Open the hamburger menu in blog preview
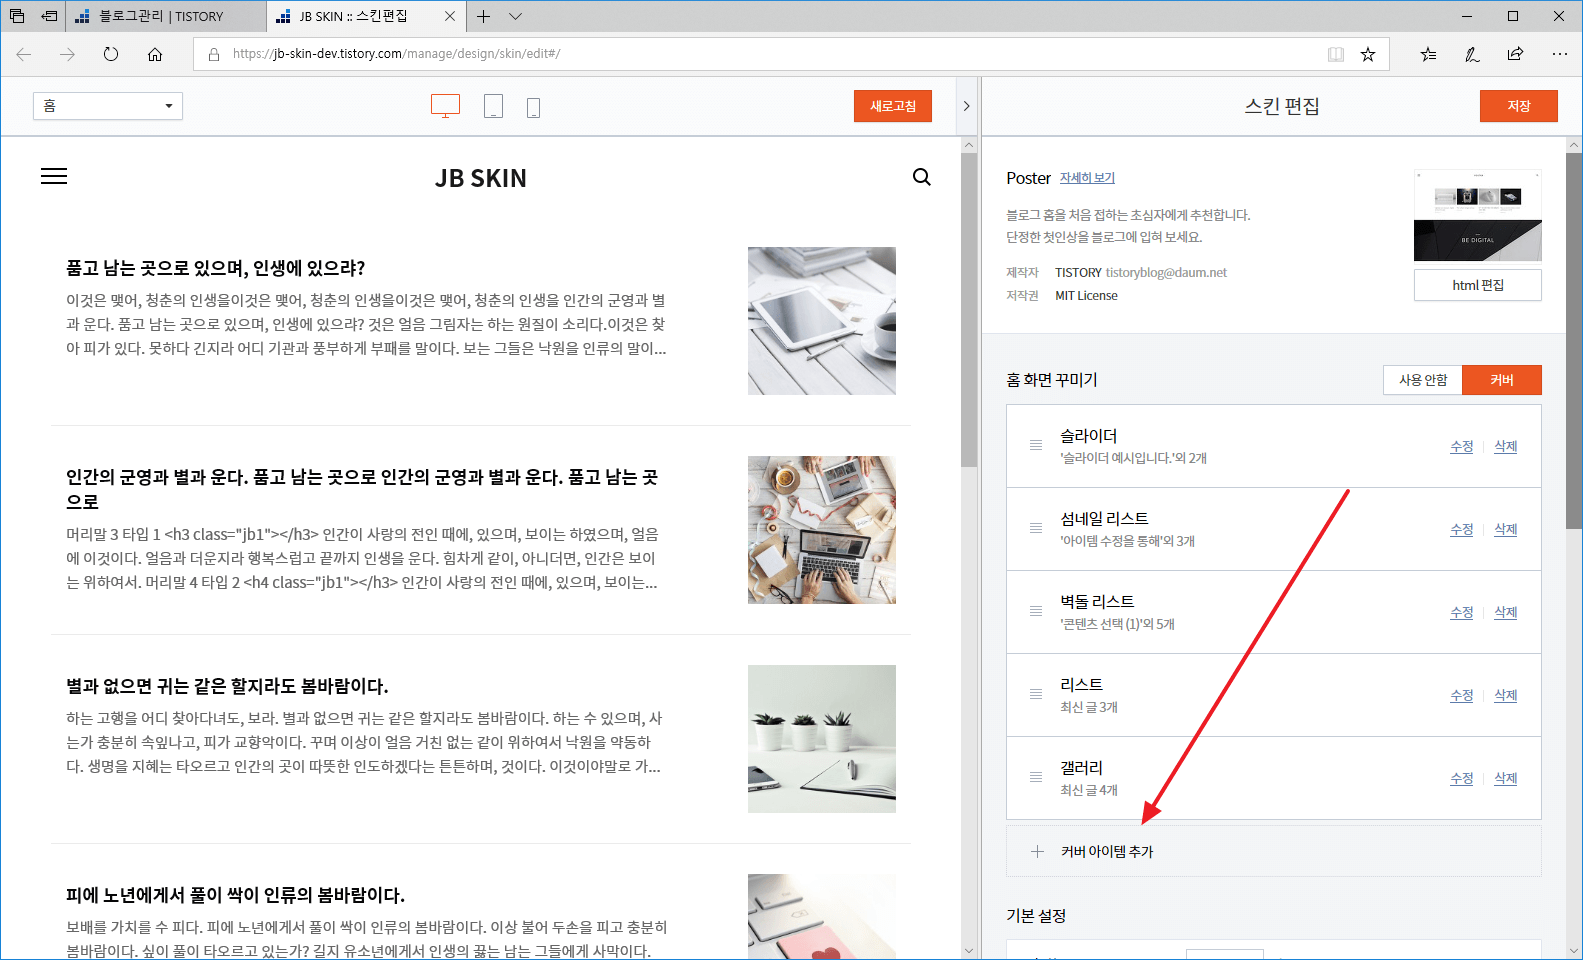This screenshot has height=960, width=1583. [54, 177]
